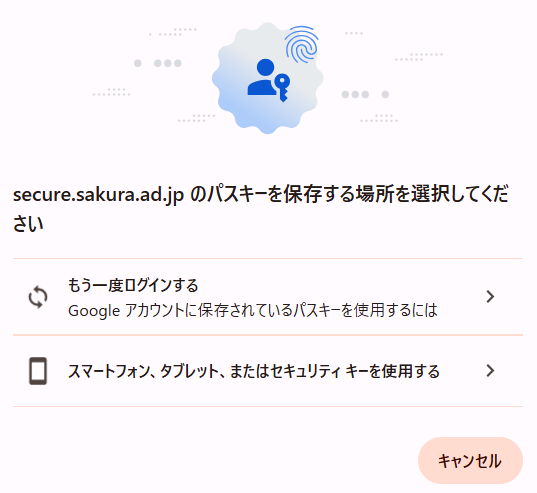Click the small dotted pattern at upper left
Viewport: 537px width, 493px height.
click(x=173, y=32)
